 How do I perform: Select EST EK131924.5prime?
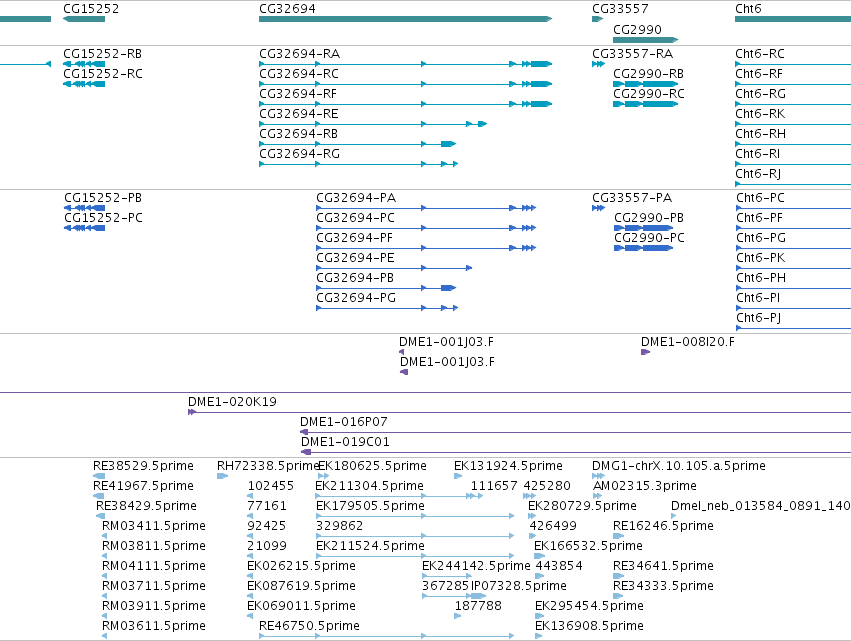pyautogui.click(x=509, y=466)
